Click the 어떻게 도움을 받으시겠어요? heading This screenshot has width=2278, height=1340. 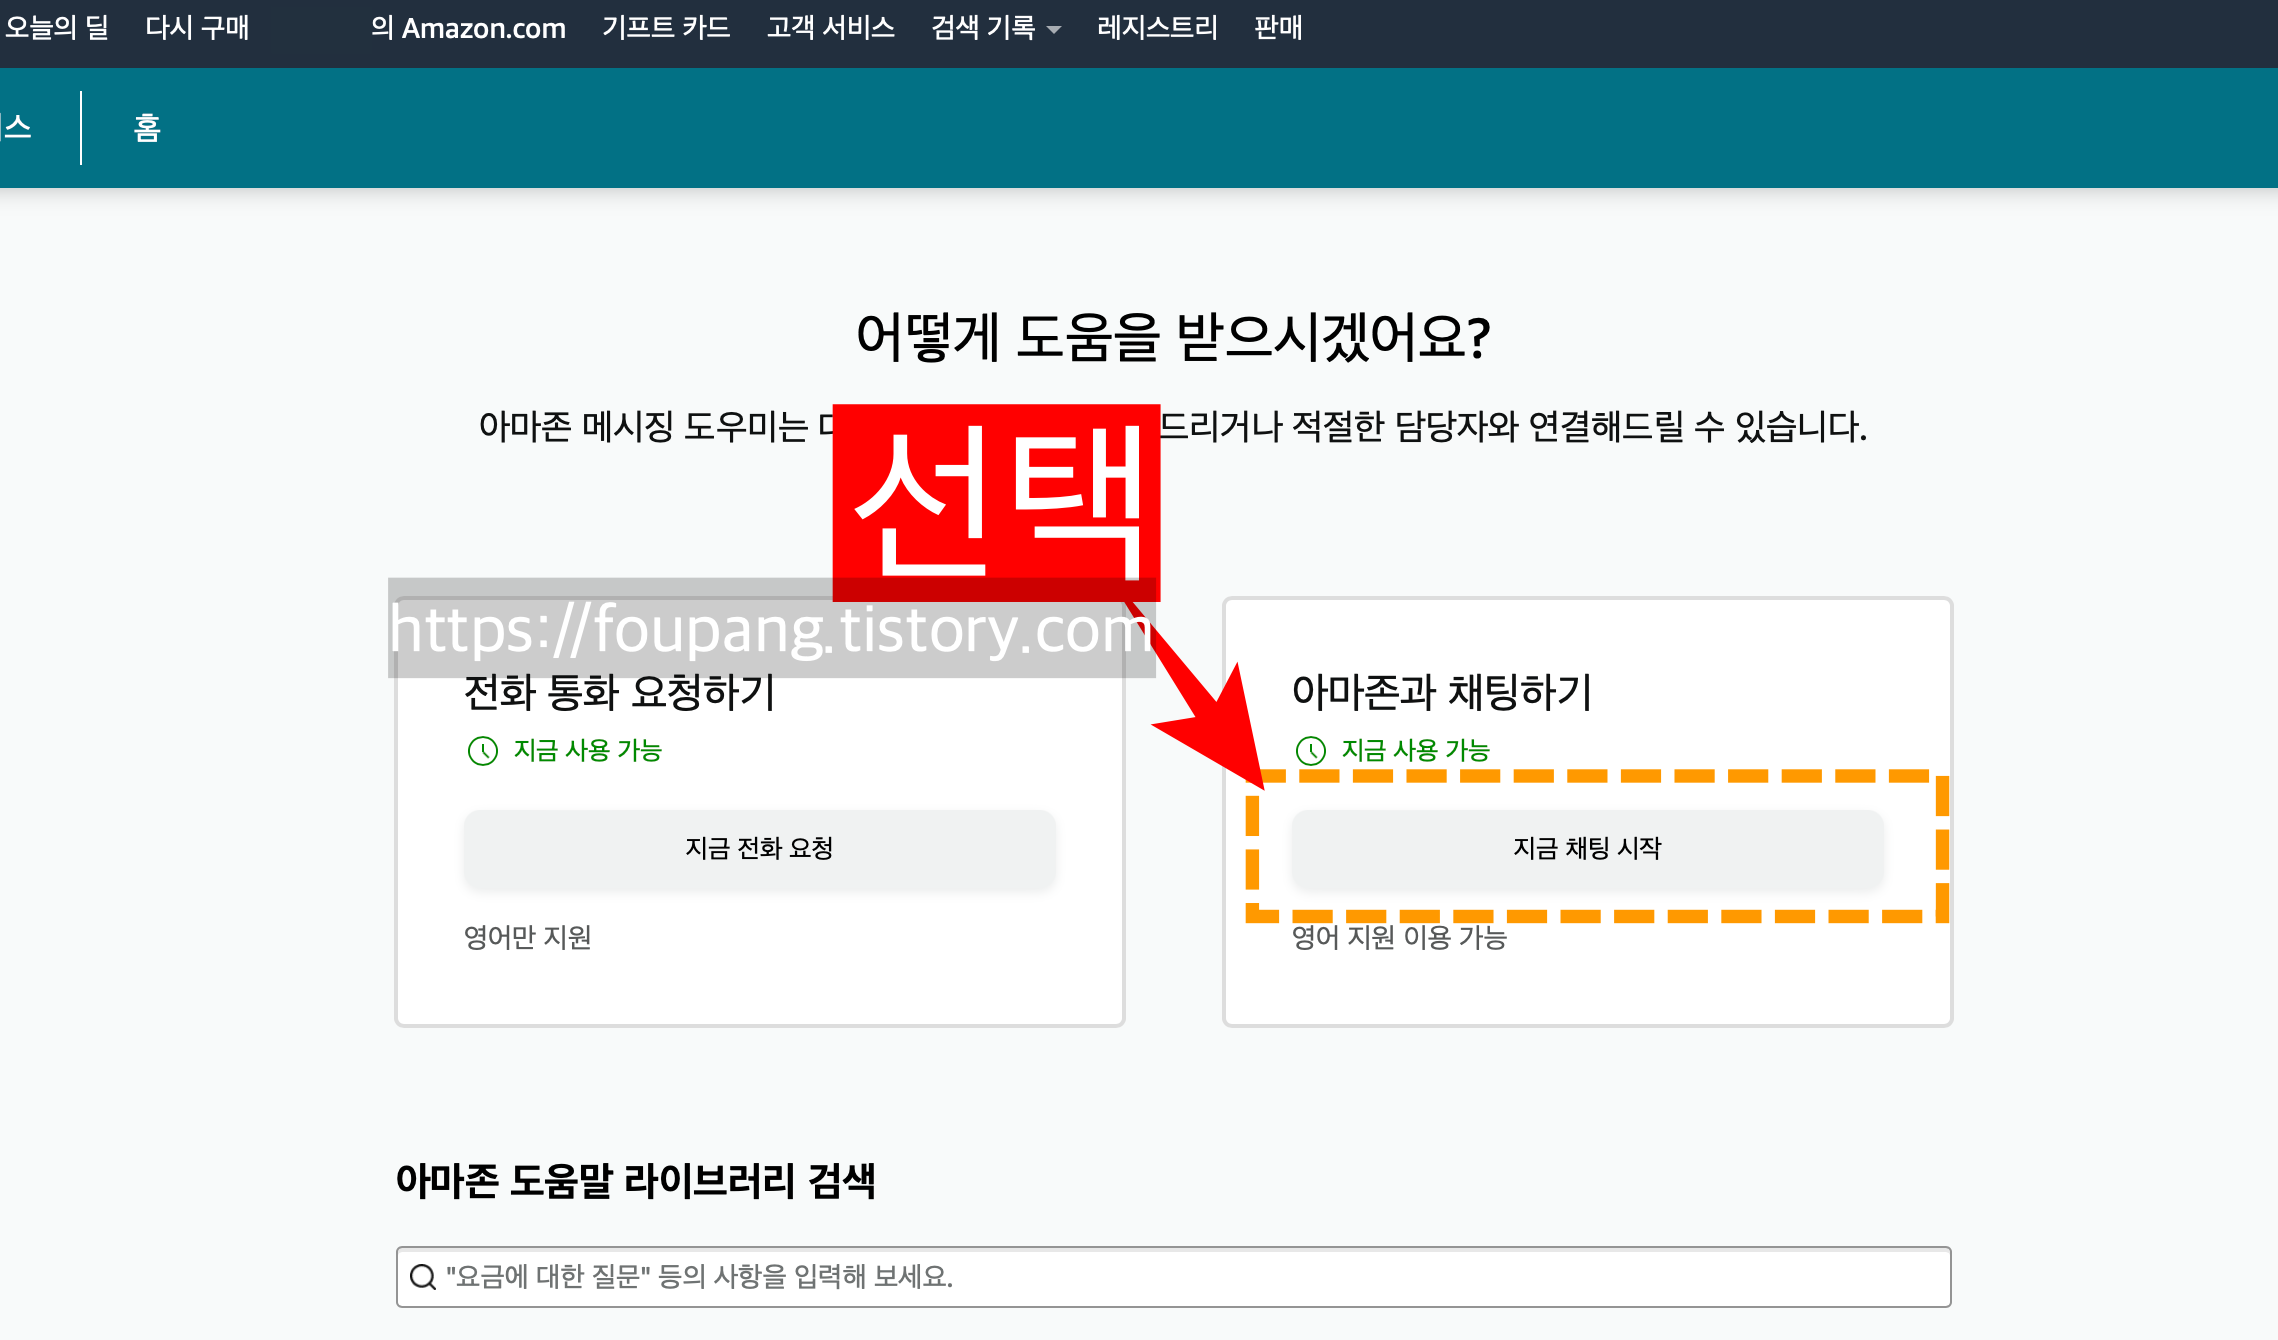(x=1173, y=336)
